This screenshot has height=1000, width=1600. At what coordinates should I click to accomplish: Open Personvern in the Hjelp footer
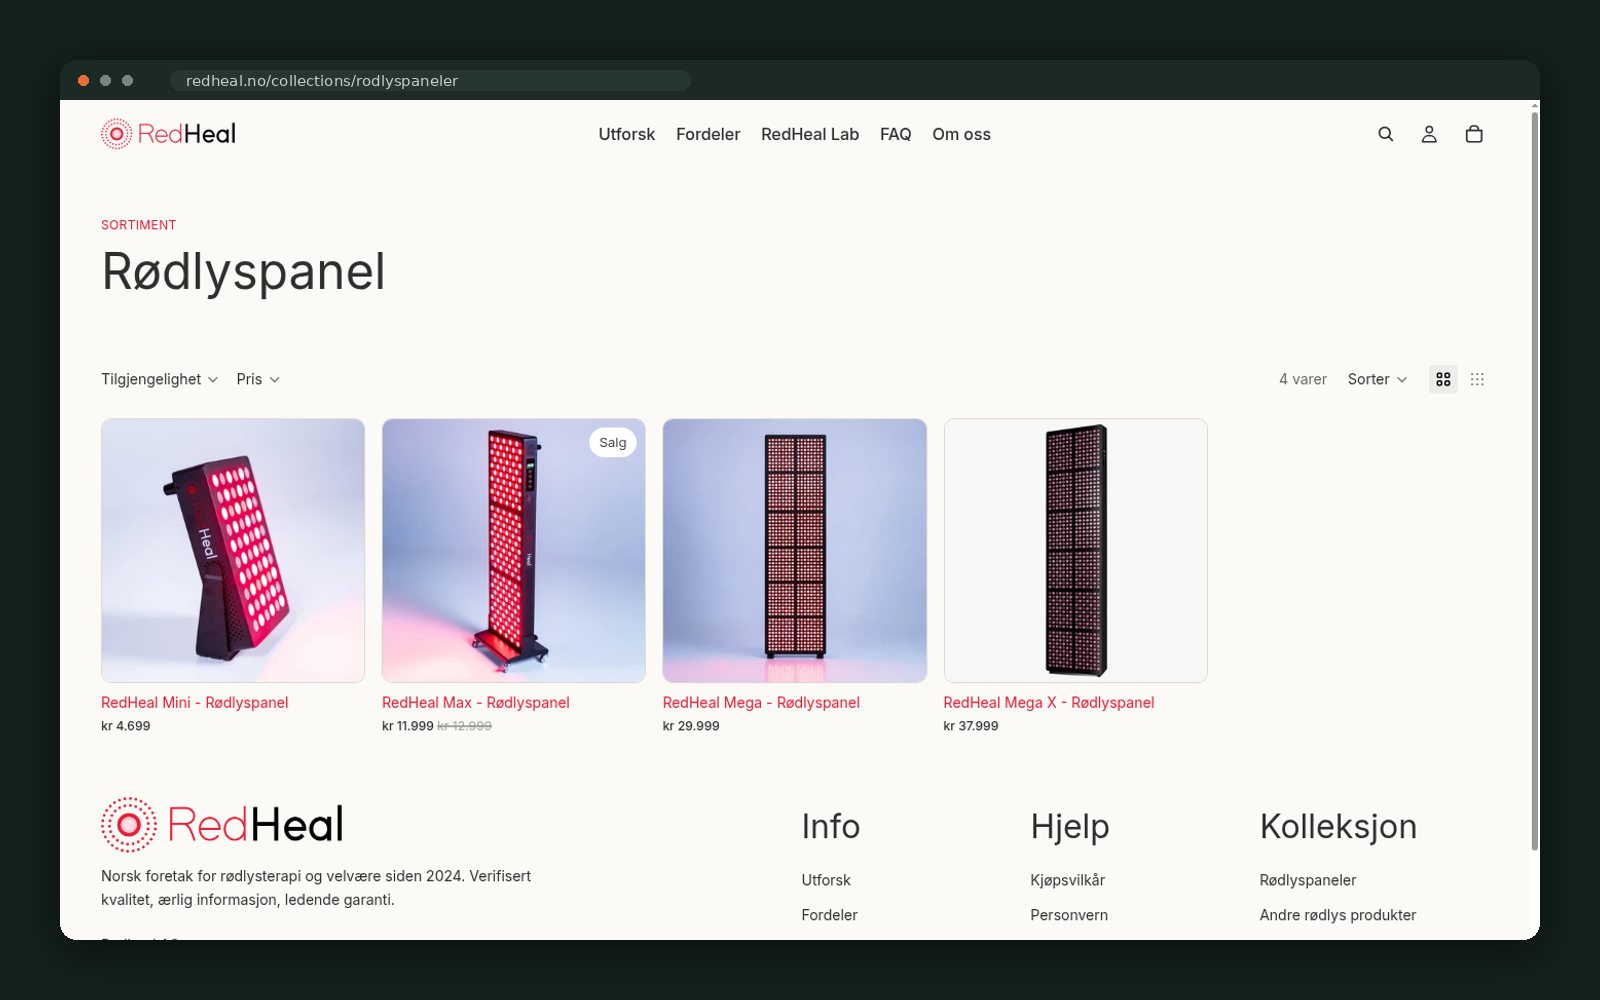(x=1069, y=915)
